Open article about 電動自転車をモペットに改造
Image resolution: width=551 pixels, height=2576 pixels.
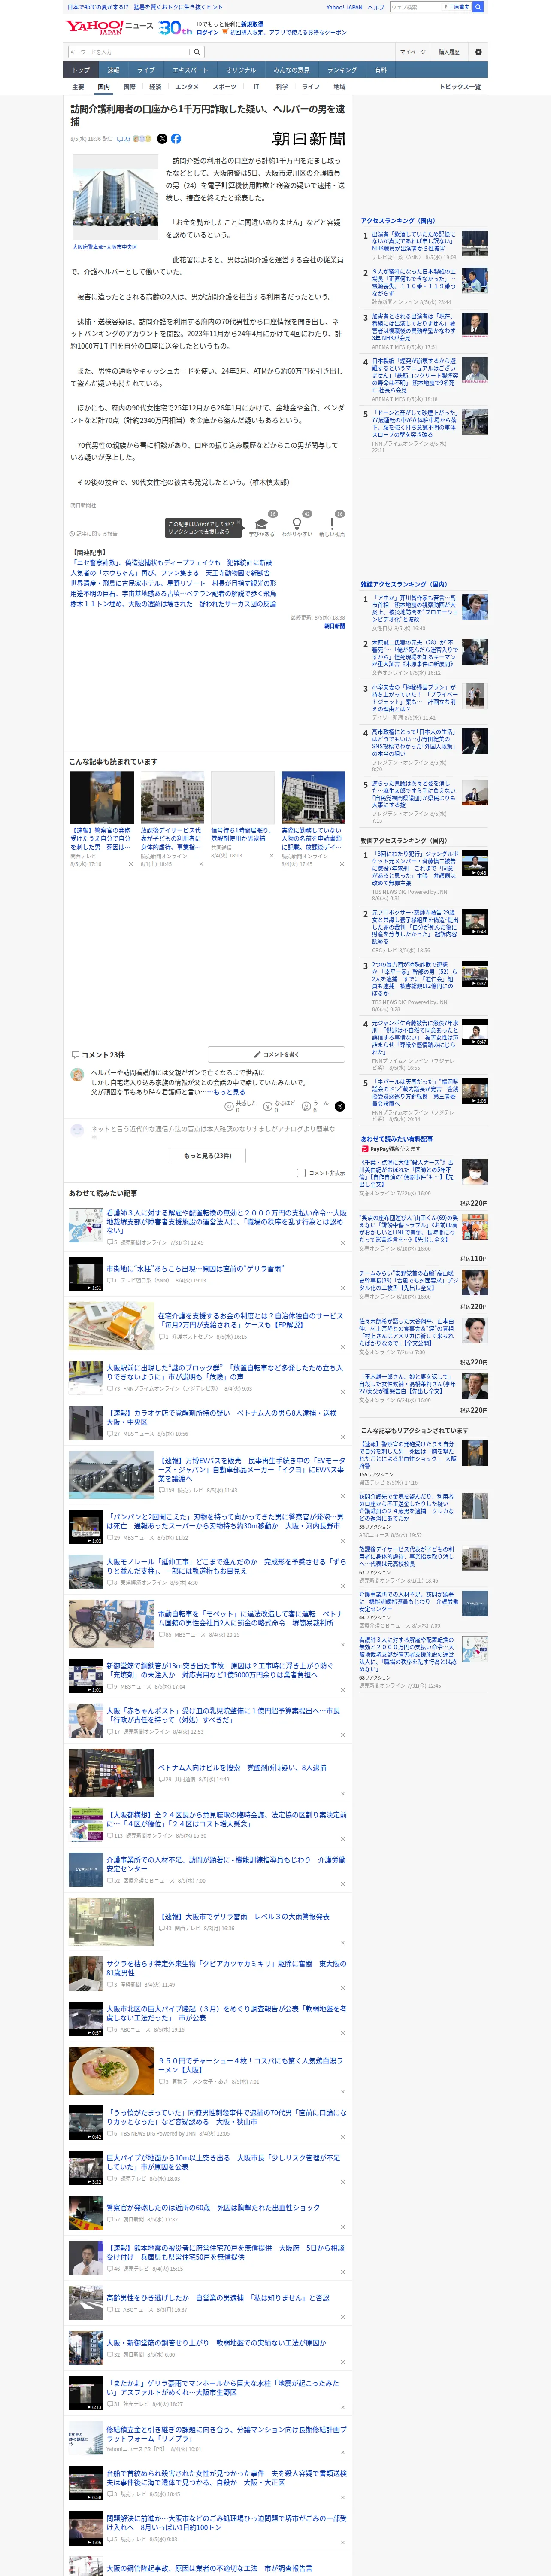pyautogui.click(x=251, y=1618)
